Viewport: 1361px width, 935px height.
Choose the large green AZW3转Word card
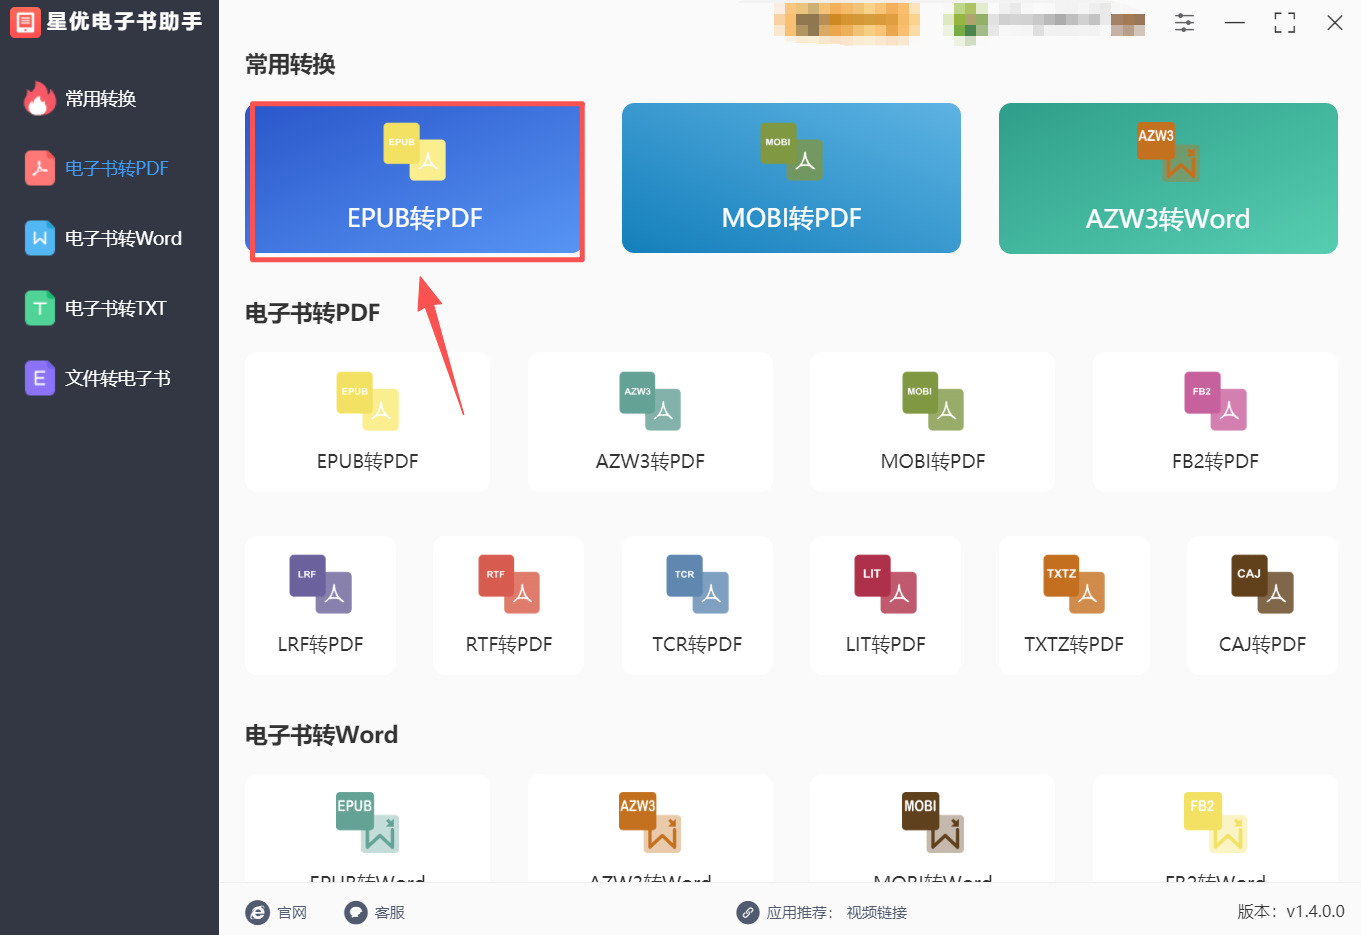click(1168, 178)
